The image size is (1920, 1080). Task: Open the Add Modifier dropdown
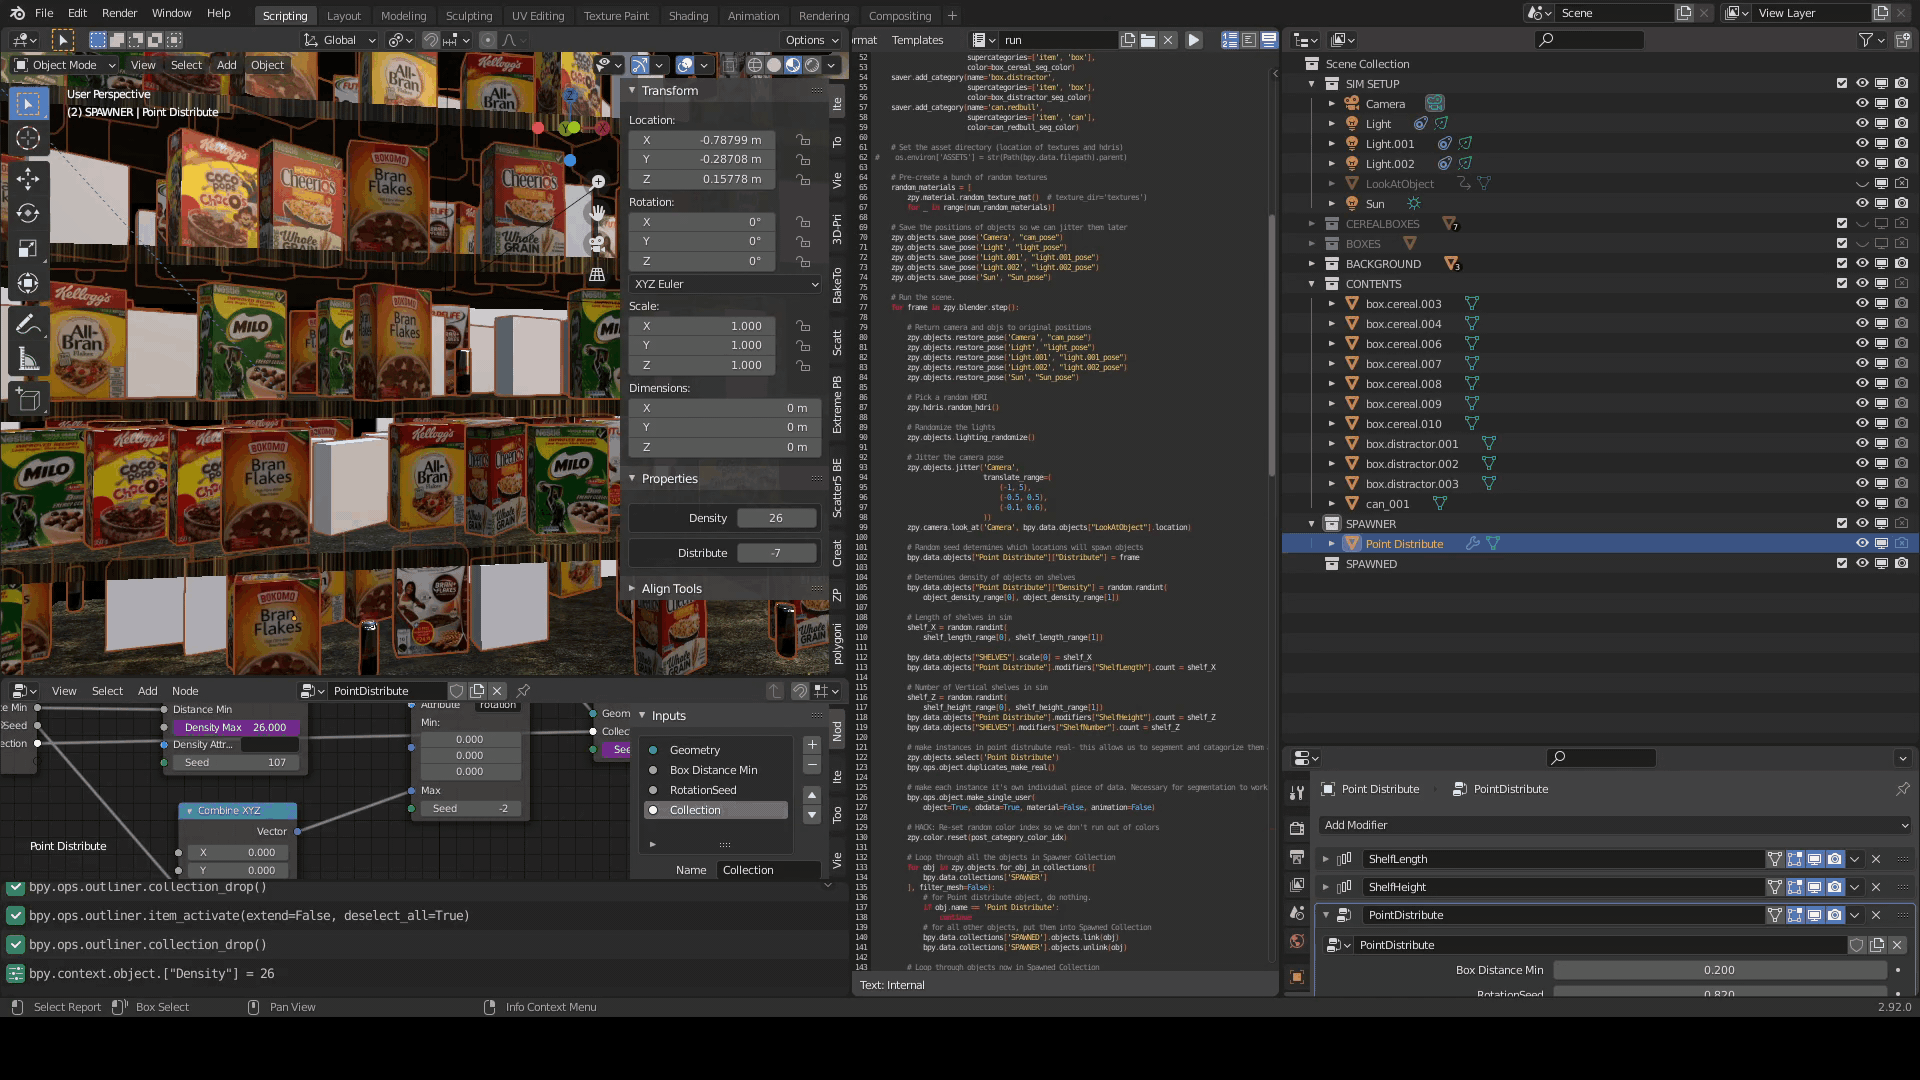(1615, 825)
